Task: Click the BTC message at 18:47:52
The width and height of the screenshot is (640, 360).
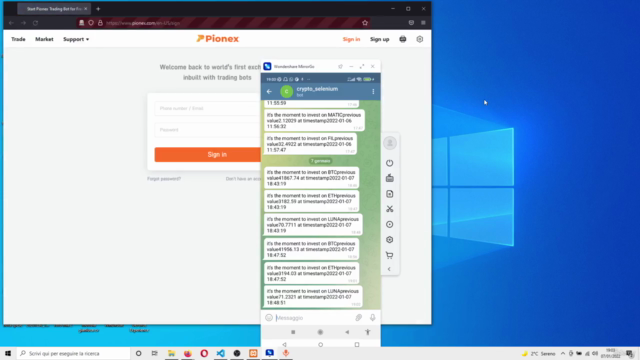Action: [312, 249]
